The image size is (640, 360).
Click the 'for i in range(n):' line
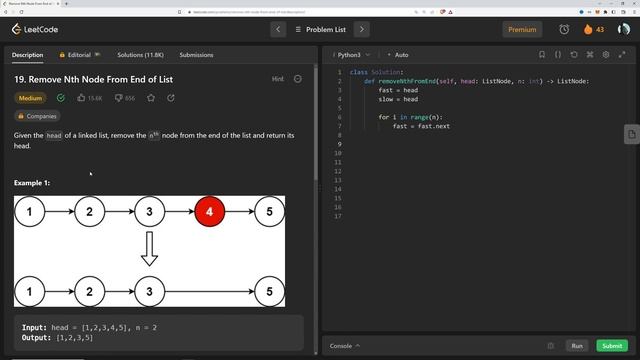(x=410, y=117)
